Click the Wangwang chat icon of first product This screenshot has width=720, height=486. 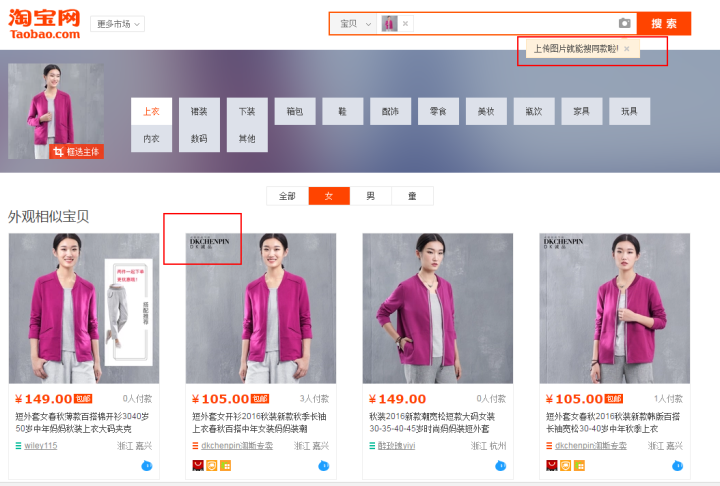point(146,466)
